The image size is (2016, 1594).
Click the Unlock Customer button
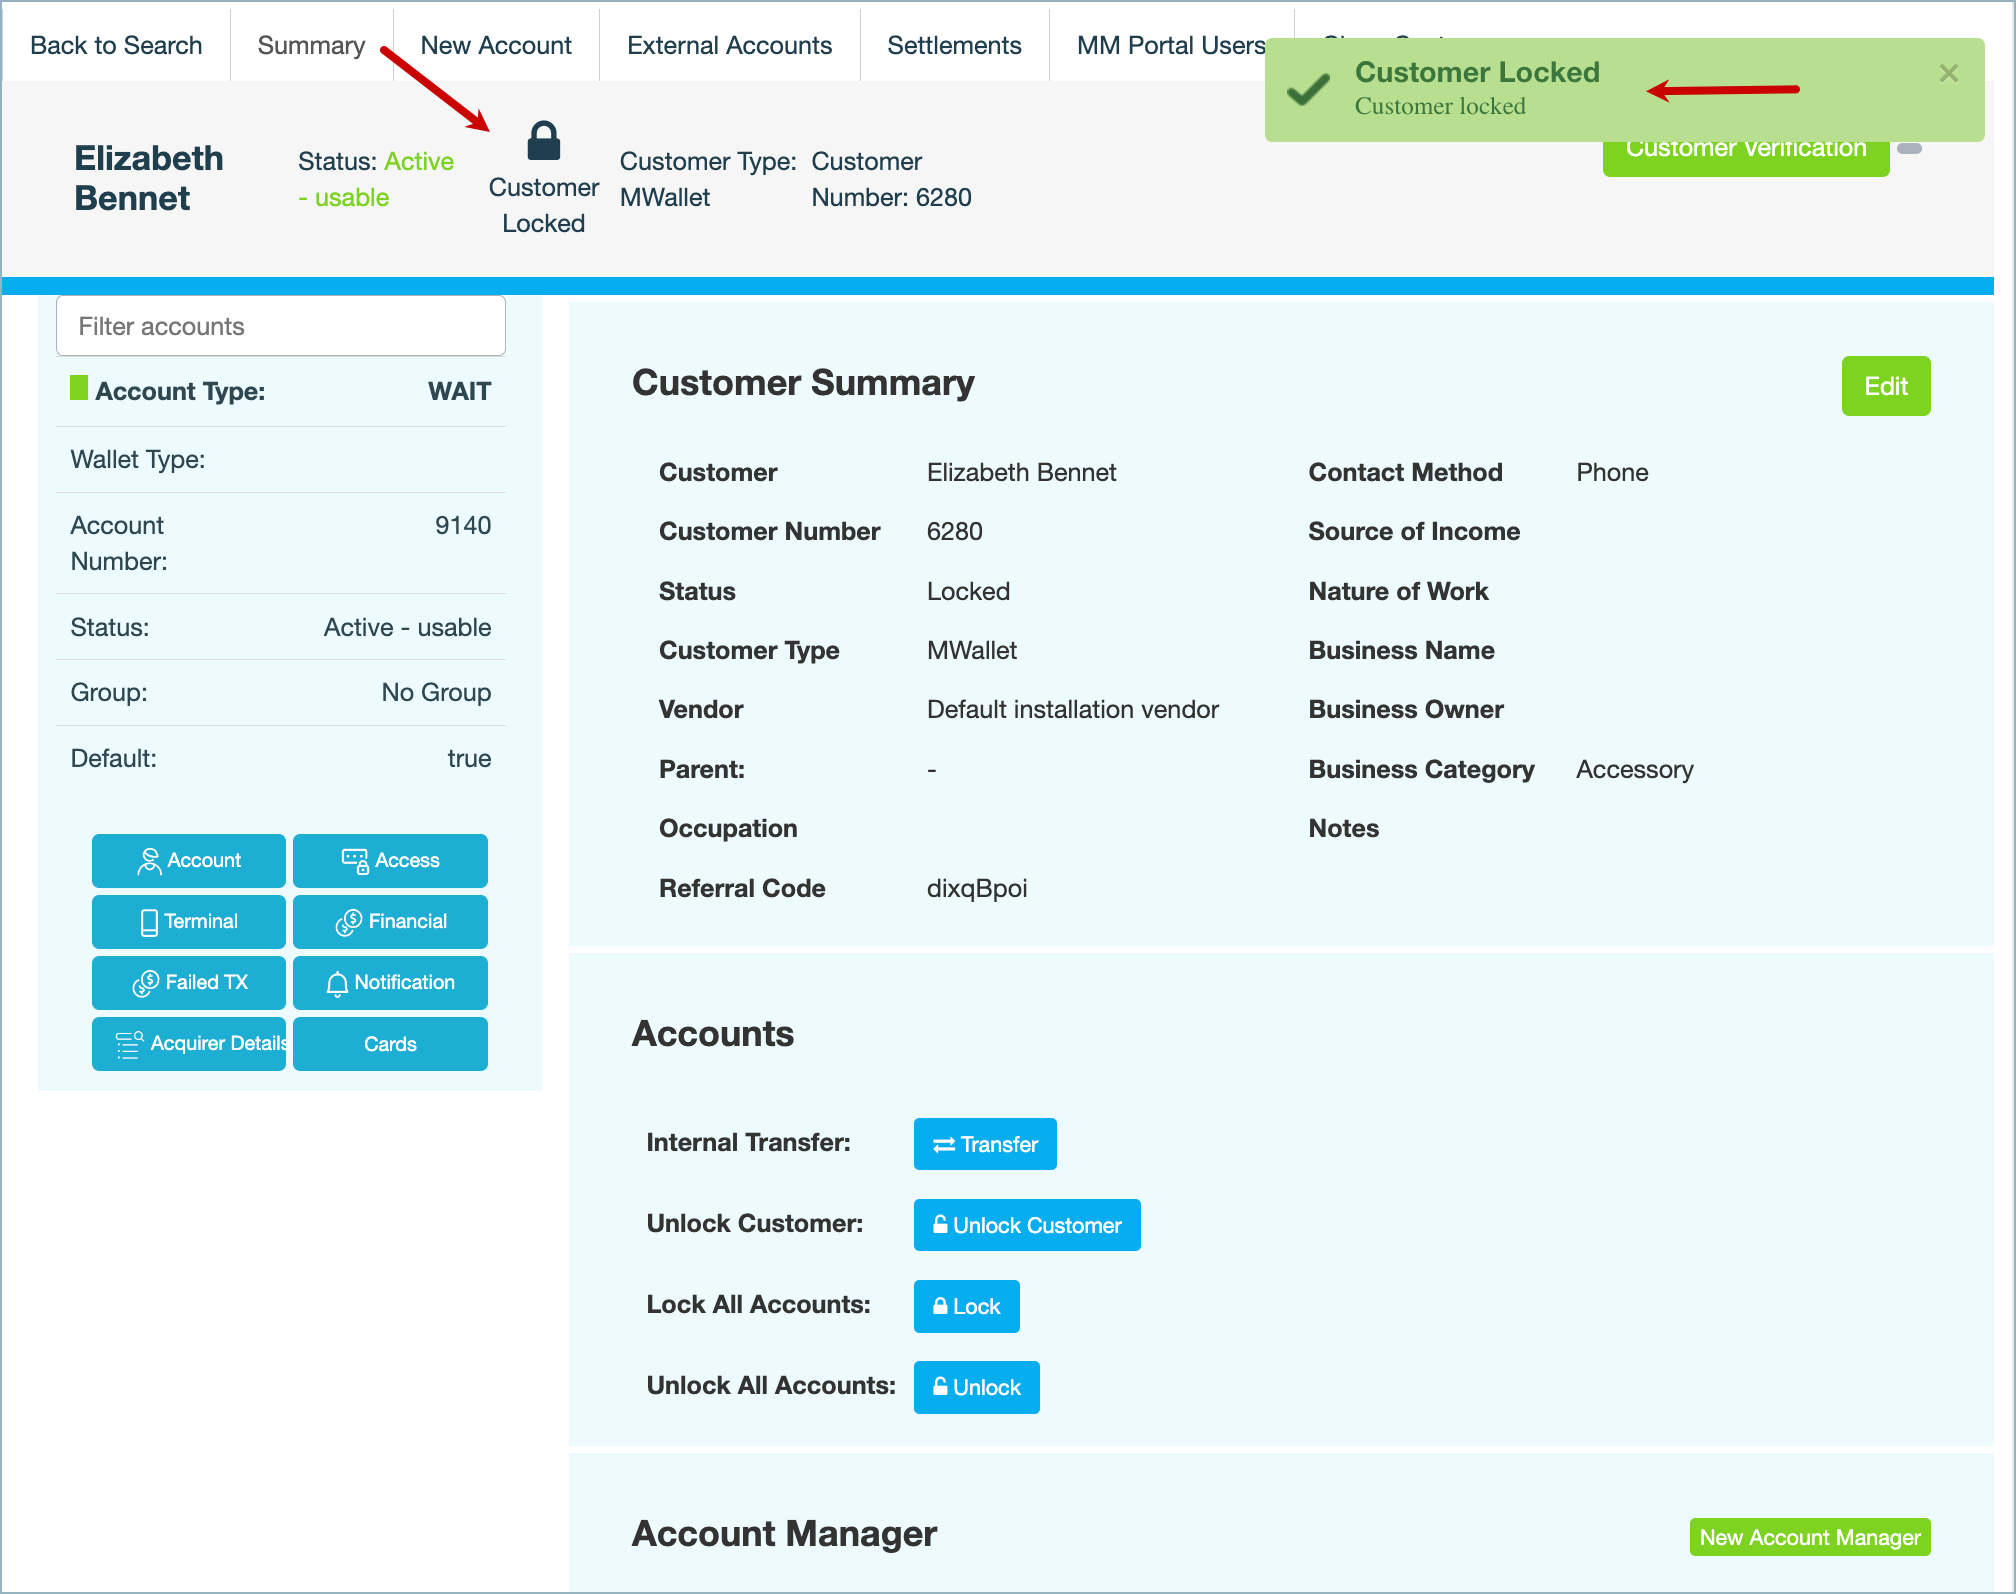(x=1027, y=1225)
